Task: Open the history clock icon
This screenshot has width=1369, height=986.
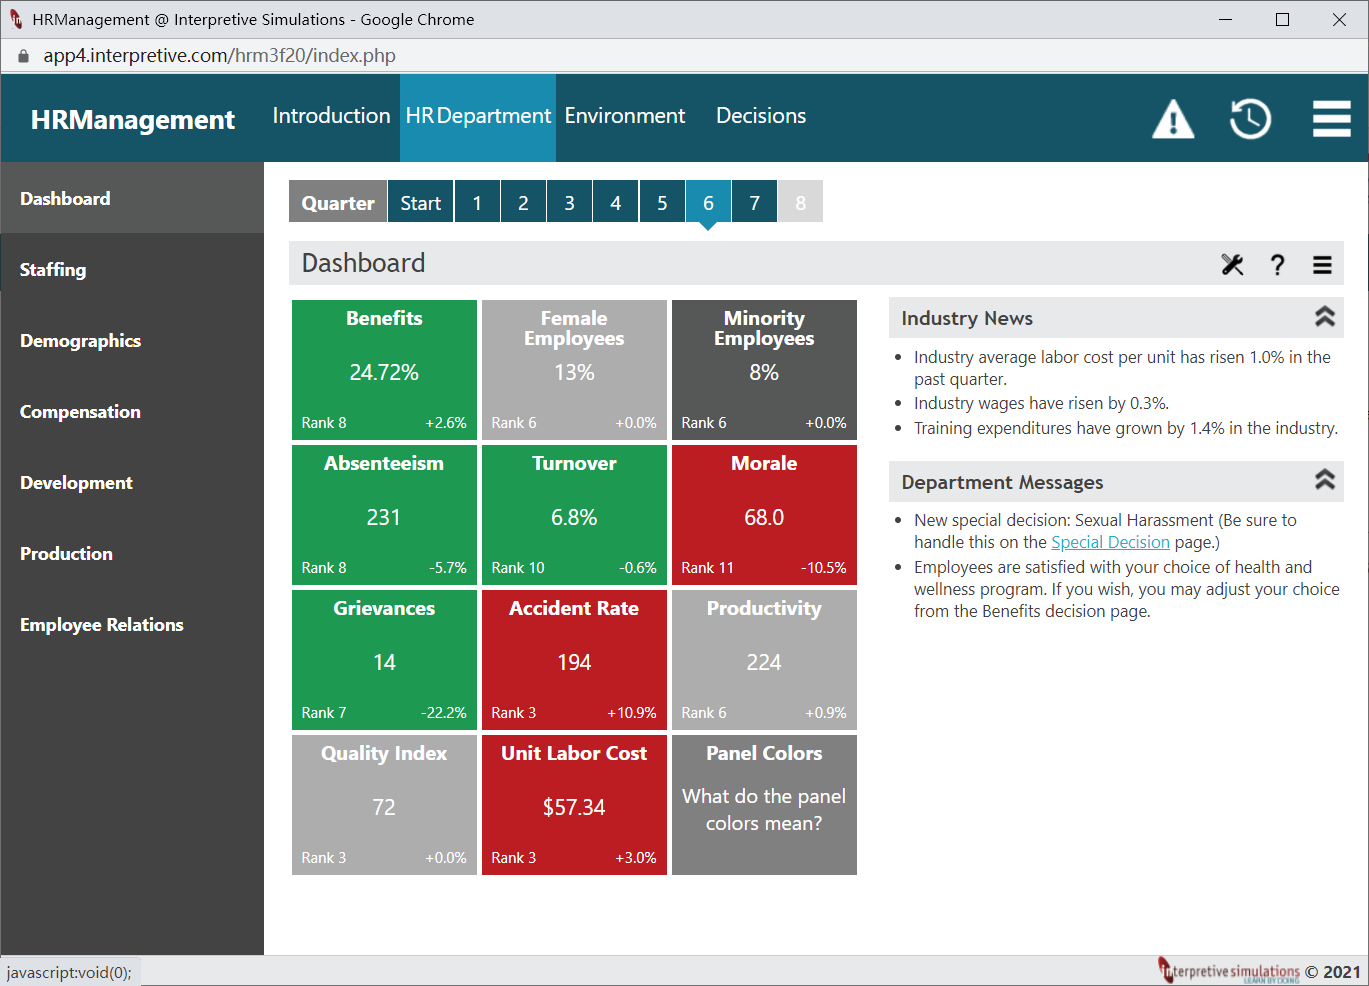Action: pos(1250,119)
